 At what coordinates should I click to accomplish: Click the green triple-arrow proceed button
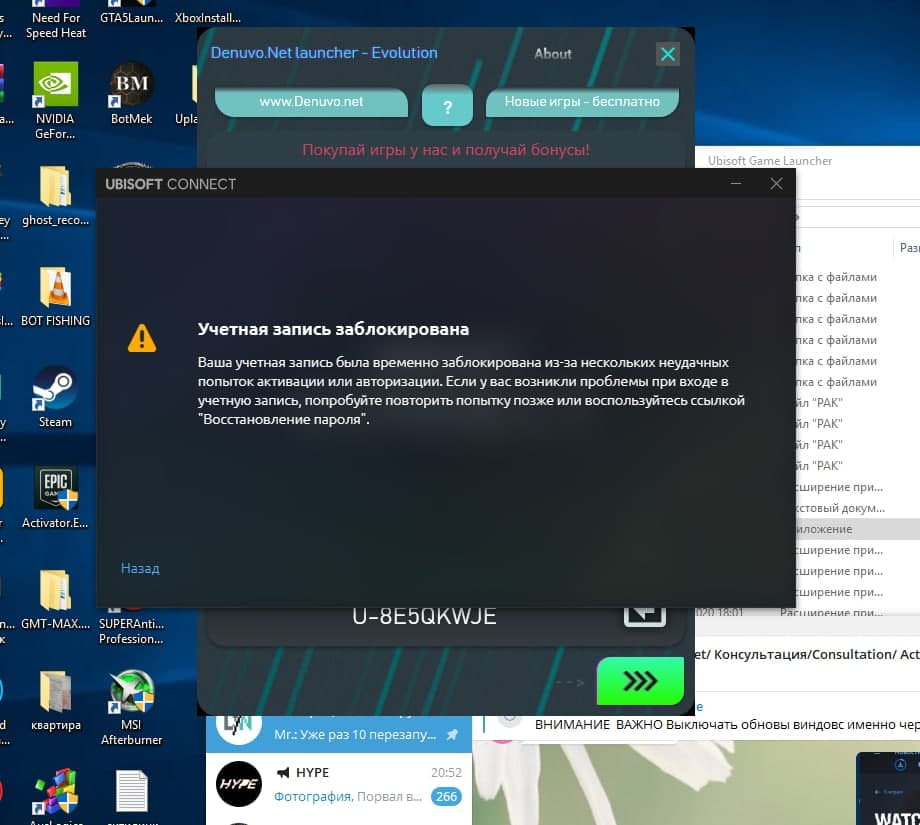click(639, 682)
